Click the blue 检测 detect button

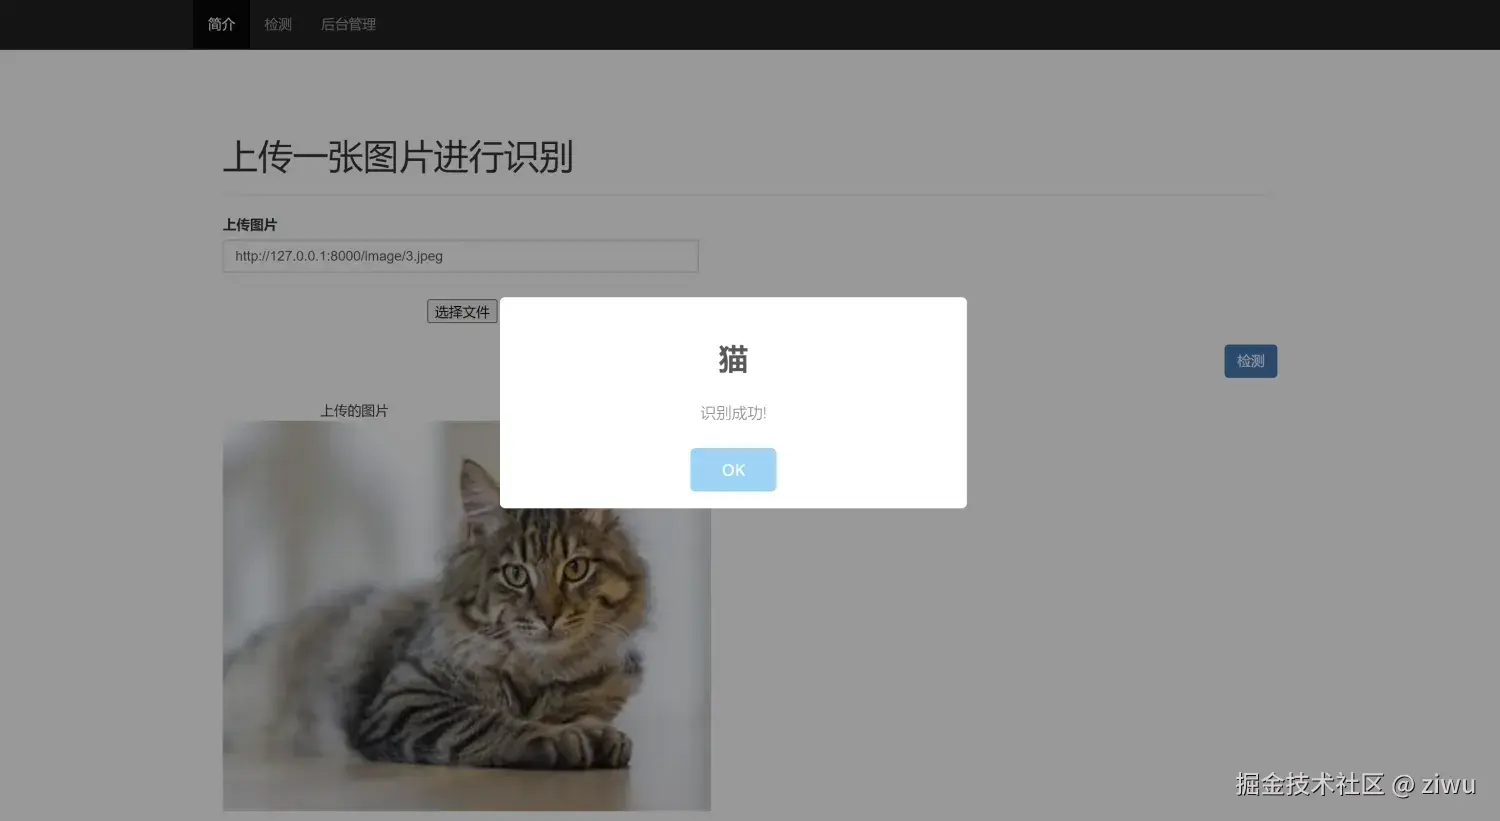point(1250,361)
